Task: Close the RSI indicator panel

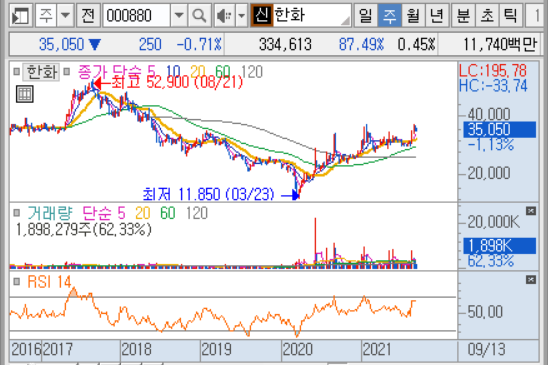Action: pos(531,280)
